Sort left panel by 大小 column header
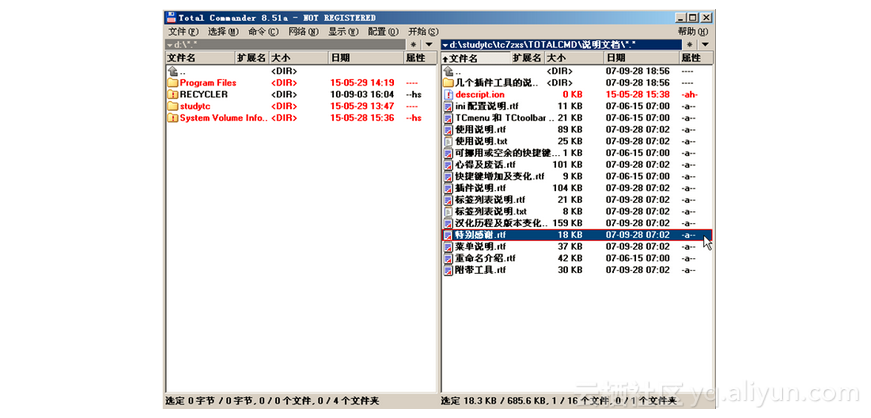Screen dimensions: 871x418 [299, 57]
